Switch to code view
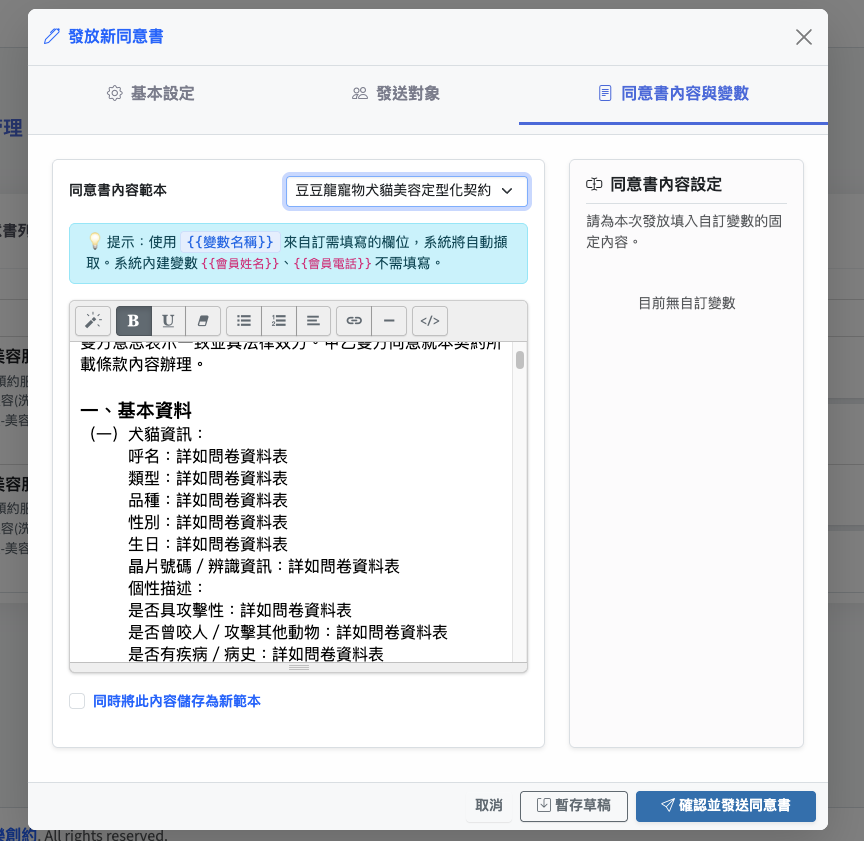The height and width of the screenshot is (841, 864). pyautogui.click(x=430, y=321)
